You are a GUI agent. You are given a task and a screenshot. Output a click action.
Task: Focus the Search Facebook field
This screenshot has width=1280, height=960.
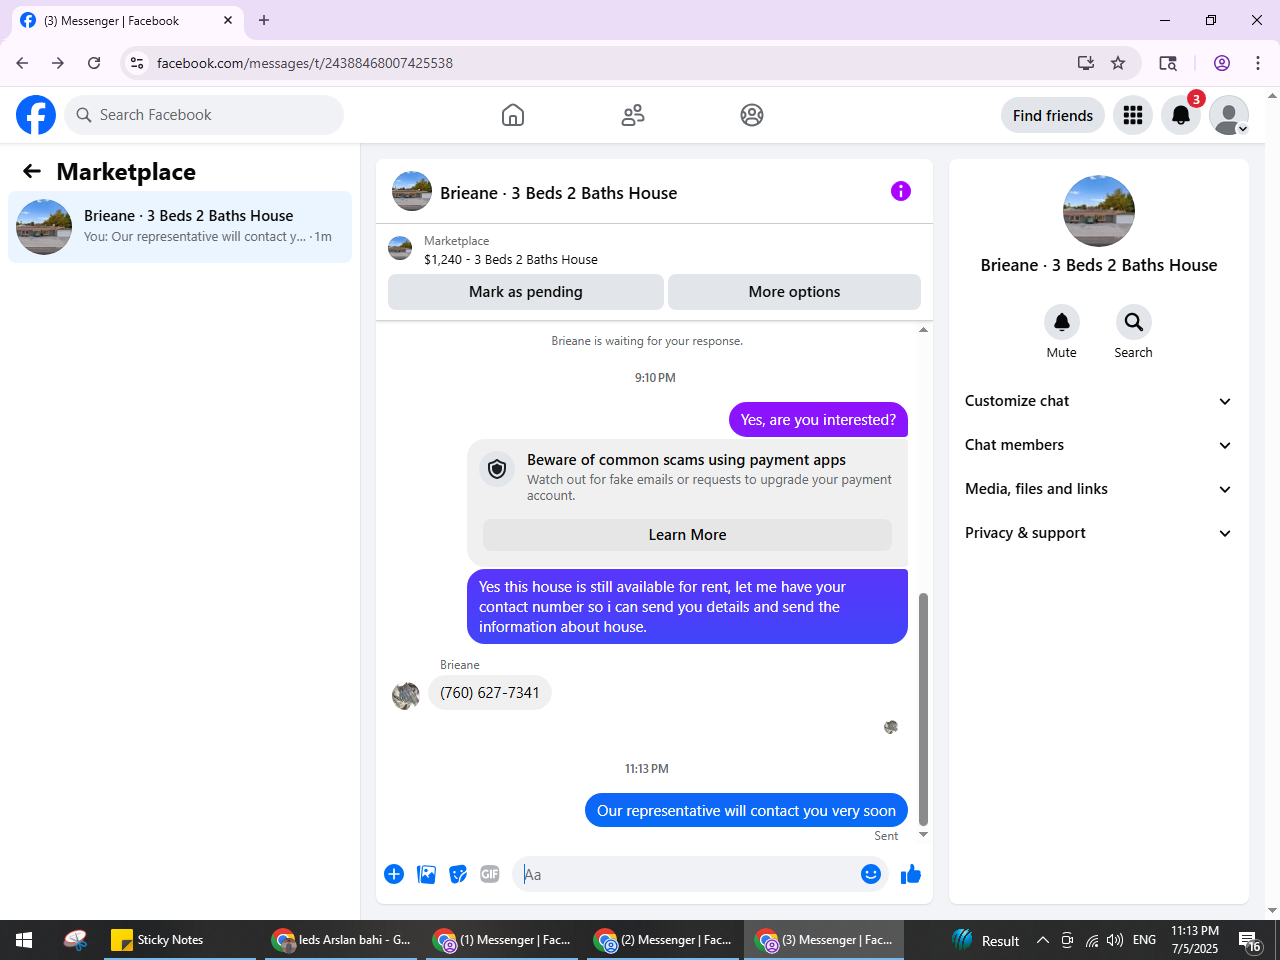coord(204,115)
